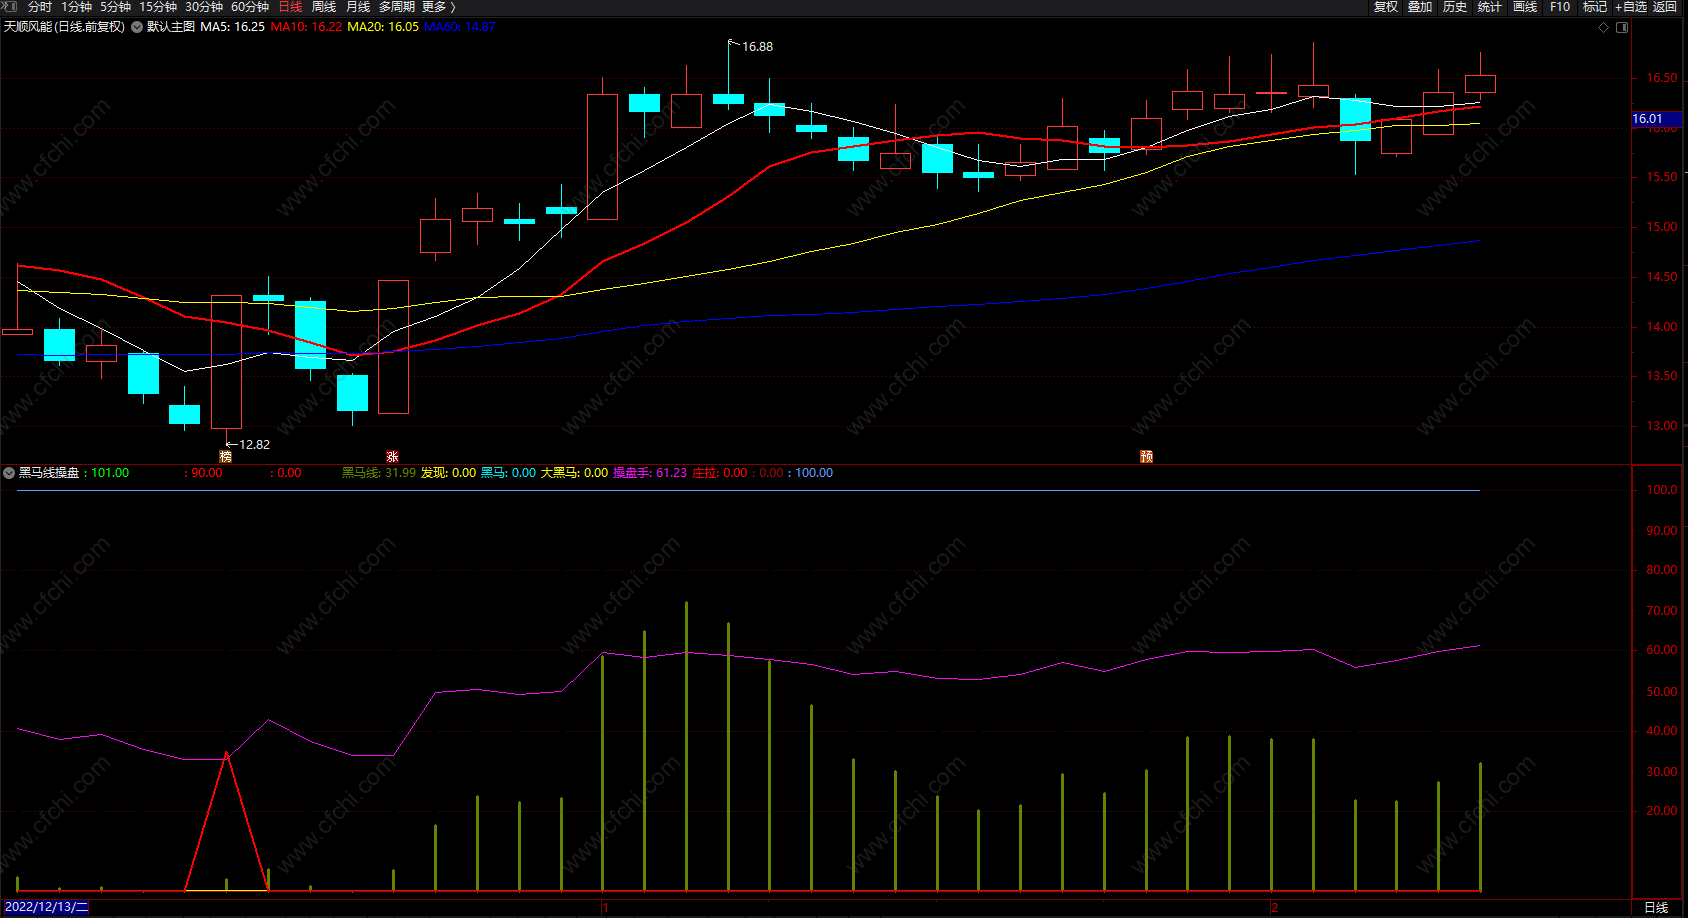Image resolution: width=1688 pixels, height=918 pixels.
Task: Click the 涨 marker below the candles
Action: pos(392,456)
